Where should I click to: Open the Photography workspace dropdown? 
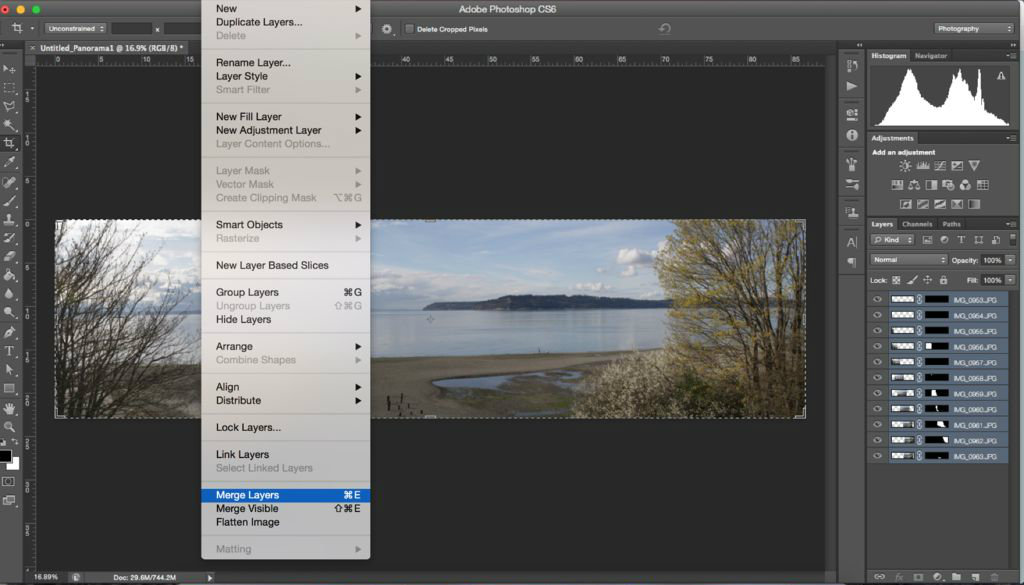(x=973, y=29)
